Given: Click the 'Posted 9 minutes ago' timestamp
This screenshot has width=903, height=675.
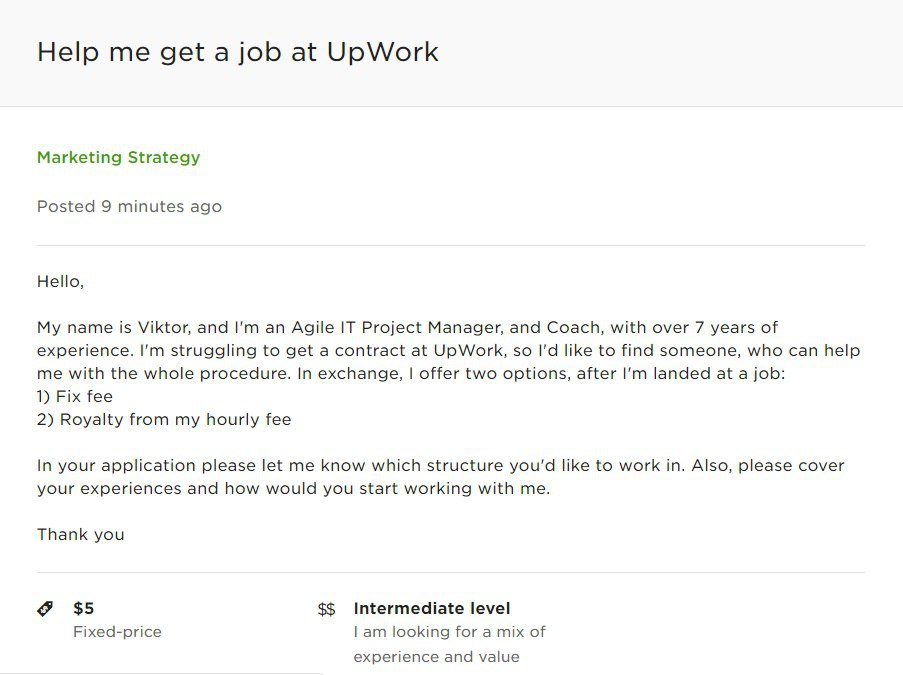Looking at the screenshot, I should pos(129,207).
